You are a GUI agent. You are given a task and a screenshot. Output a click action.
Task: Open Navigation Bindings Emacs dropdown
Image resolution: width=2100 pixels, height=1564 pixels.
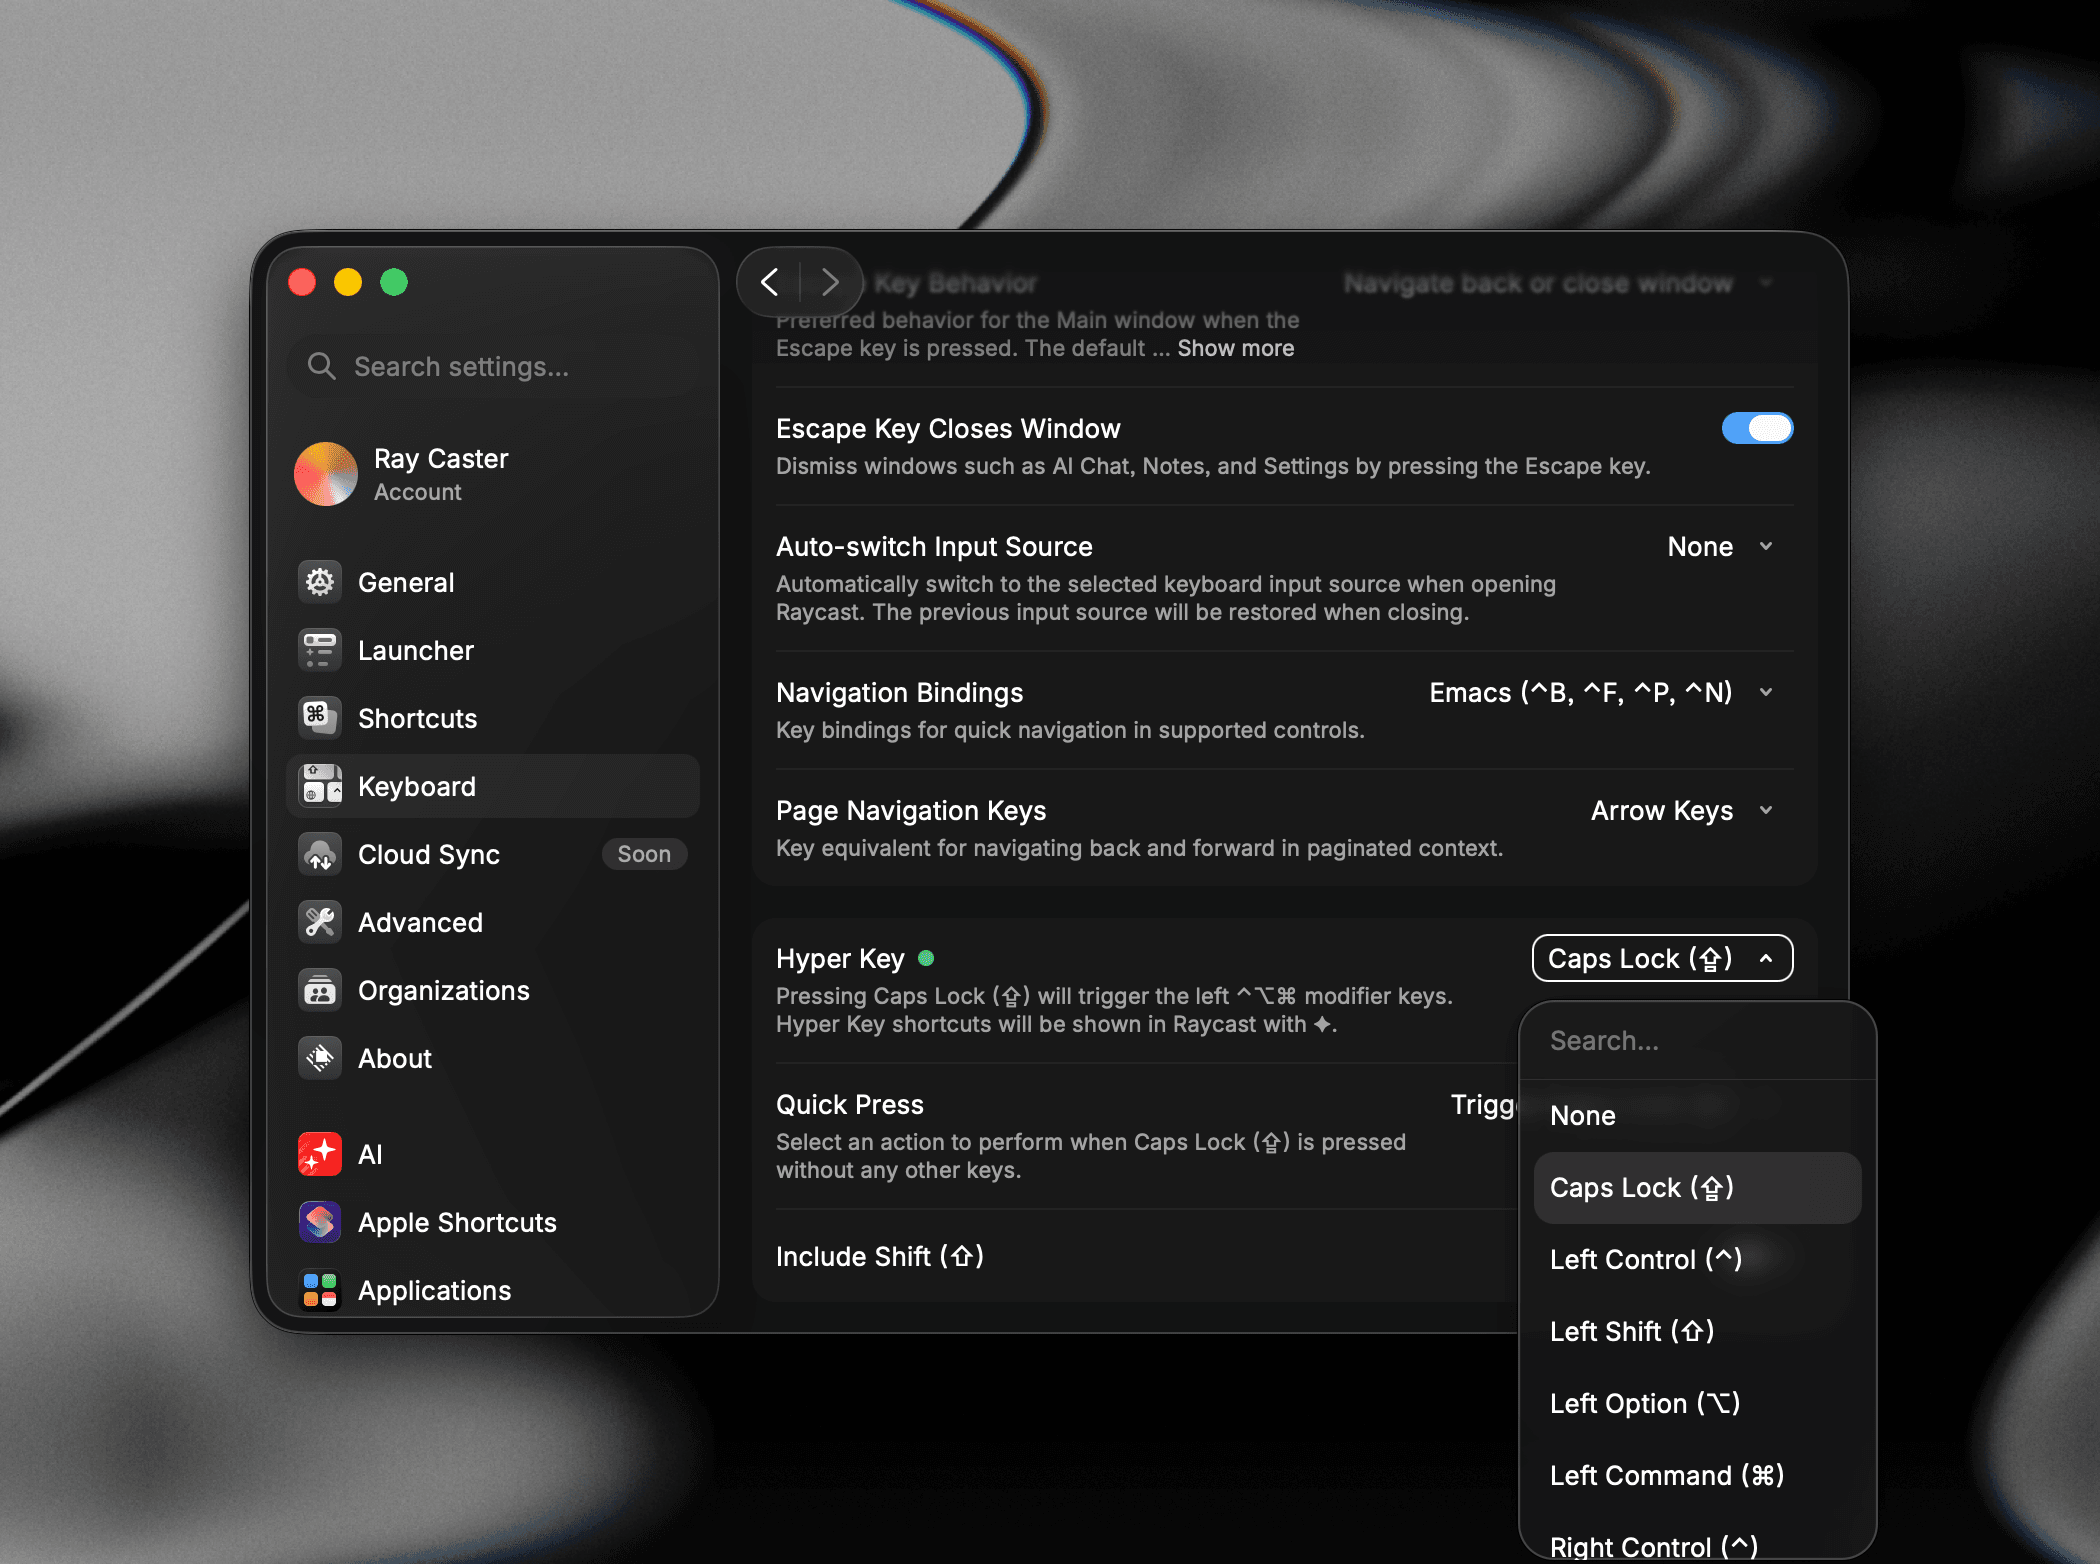1602,692
